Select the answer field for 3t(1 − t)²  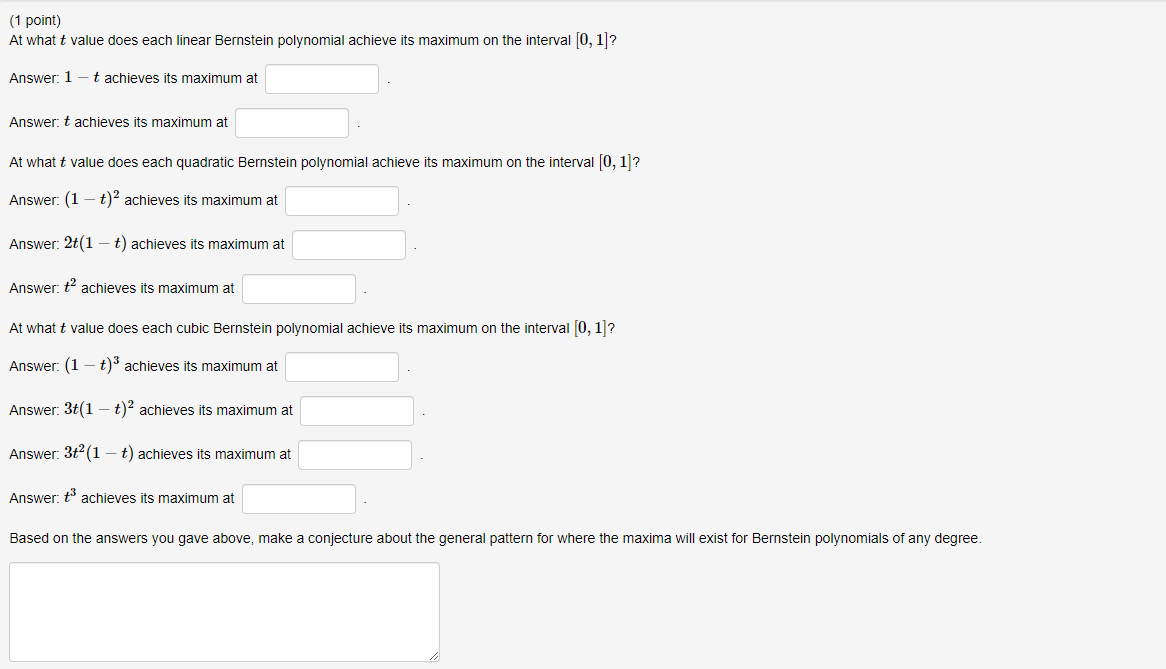tap(356, 410)
